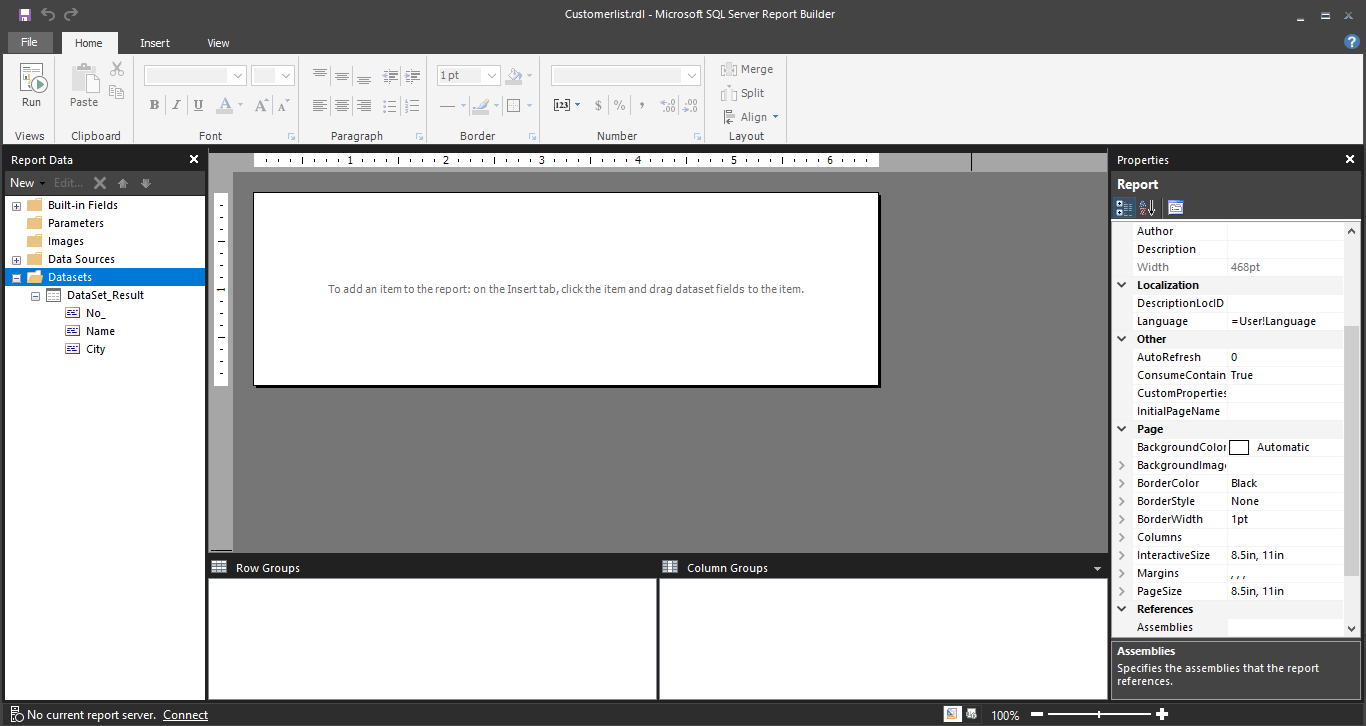
Task: Toggle categorized view in the Properties panel
Action: [x=1124, y=207]
